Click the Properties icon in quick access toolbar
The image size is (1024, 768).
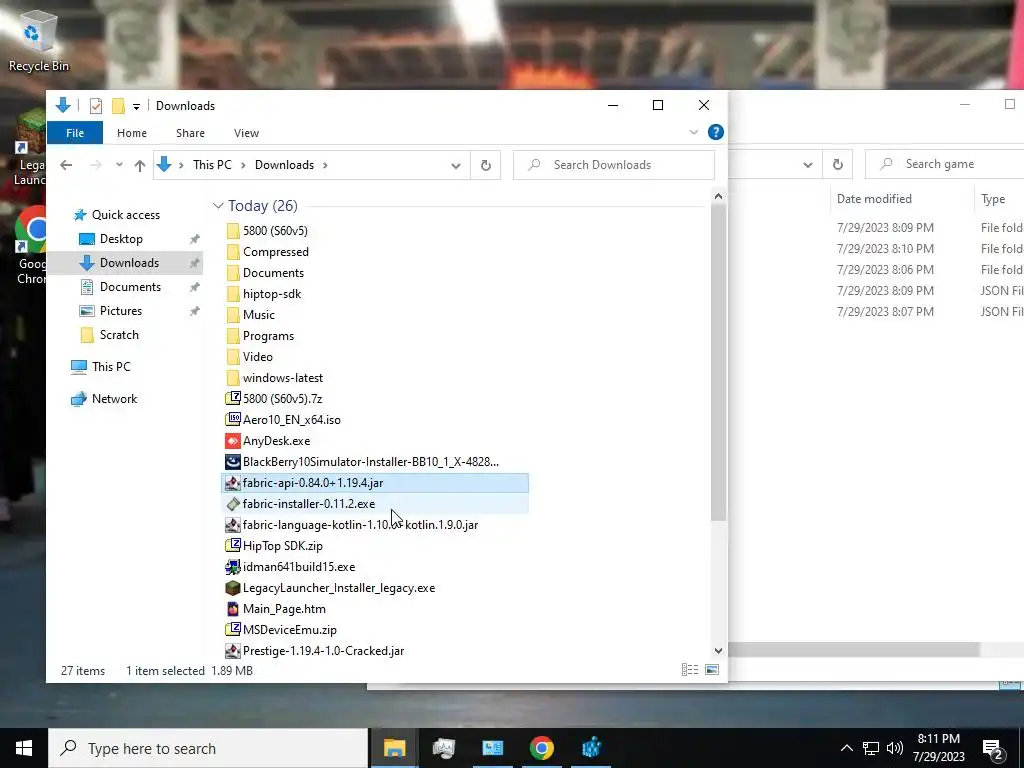pyautogui.click(x=95, y=106)
